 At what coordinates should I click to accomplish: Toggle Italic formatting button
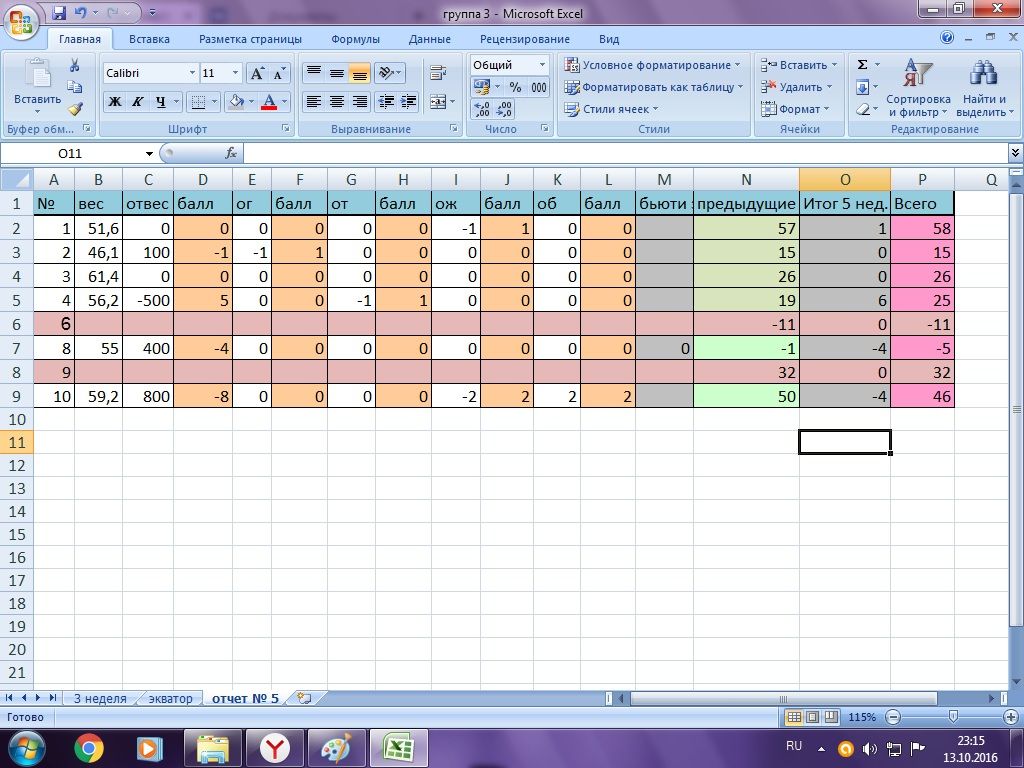(137, 102)
